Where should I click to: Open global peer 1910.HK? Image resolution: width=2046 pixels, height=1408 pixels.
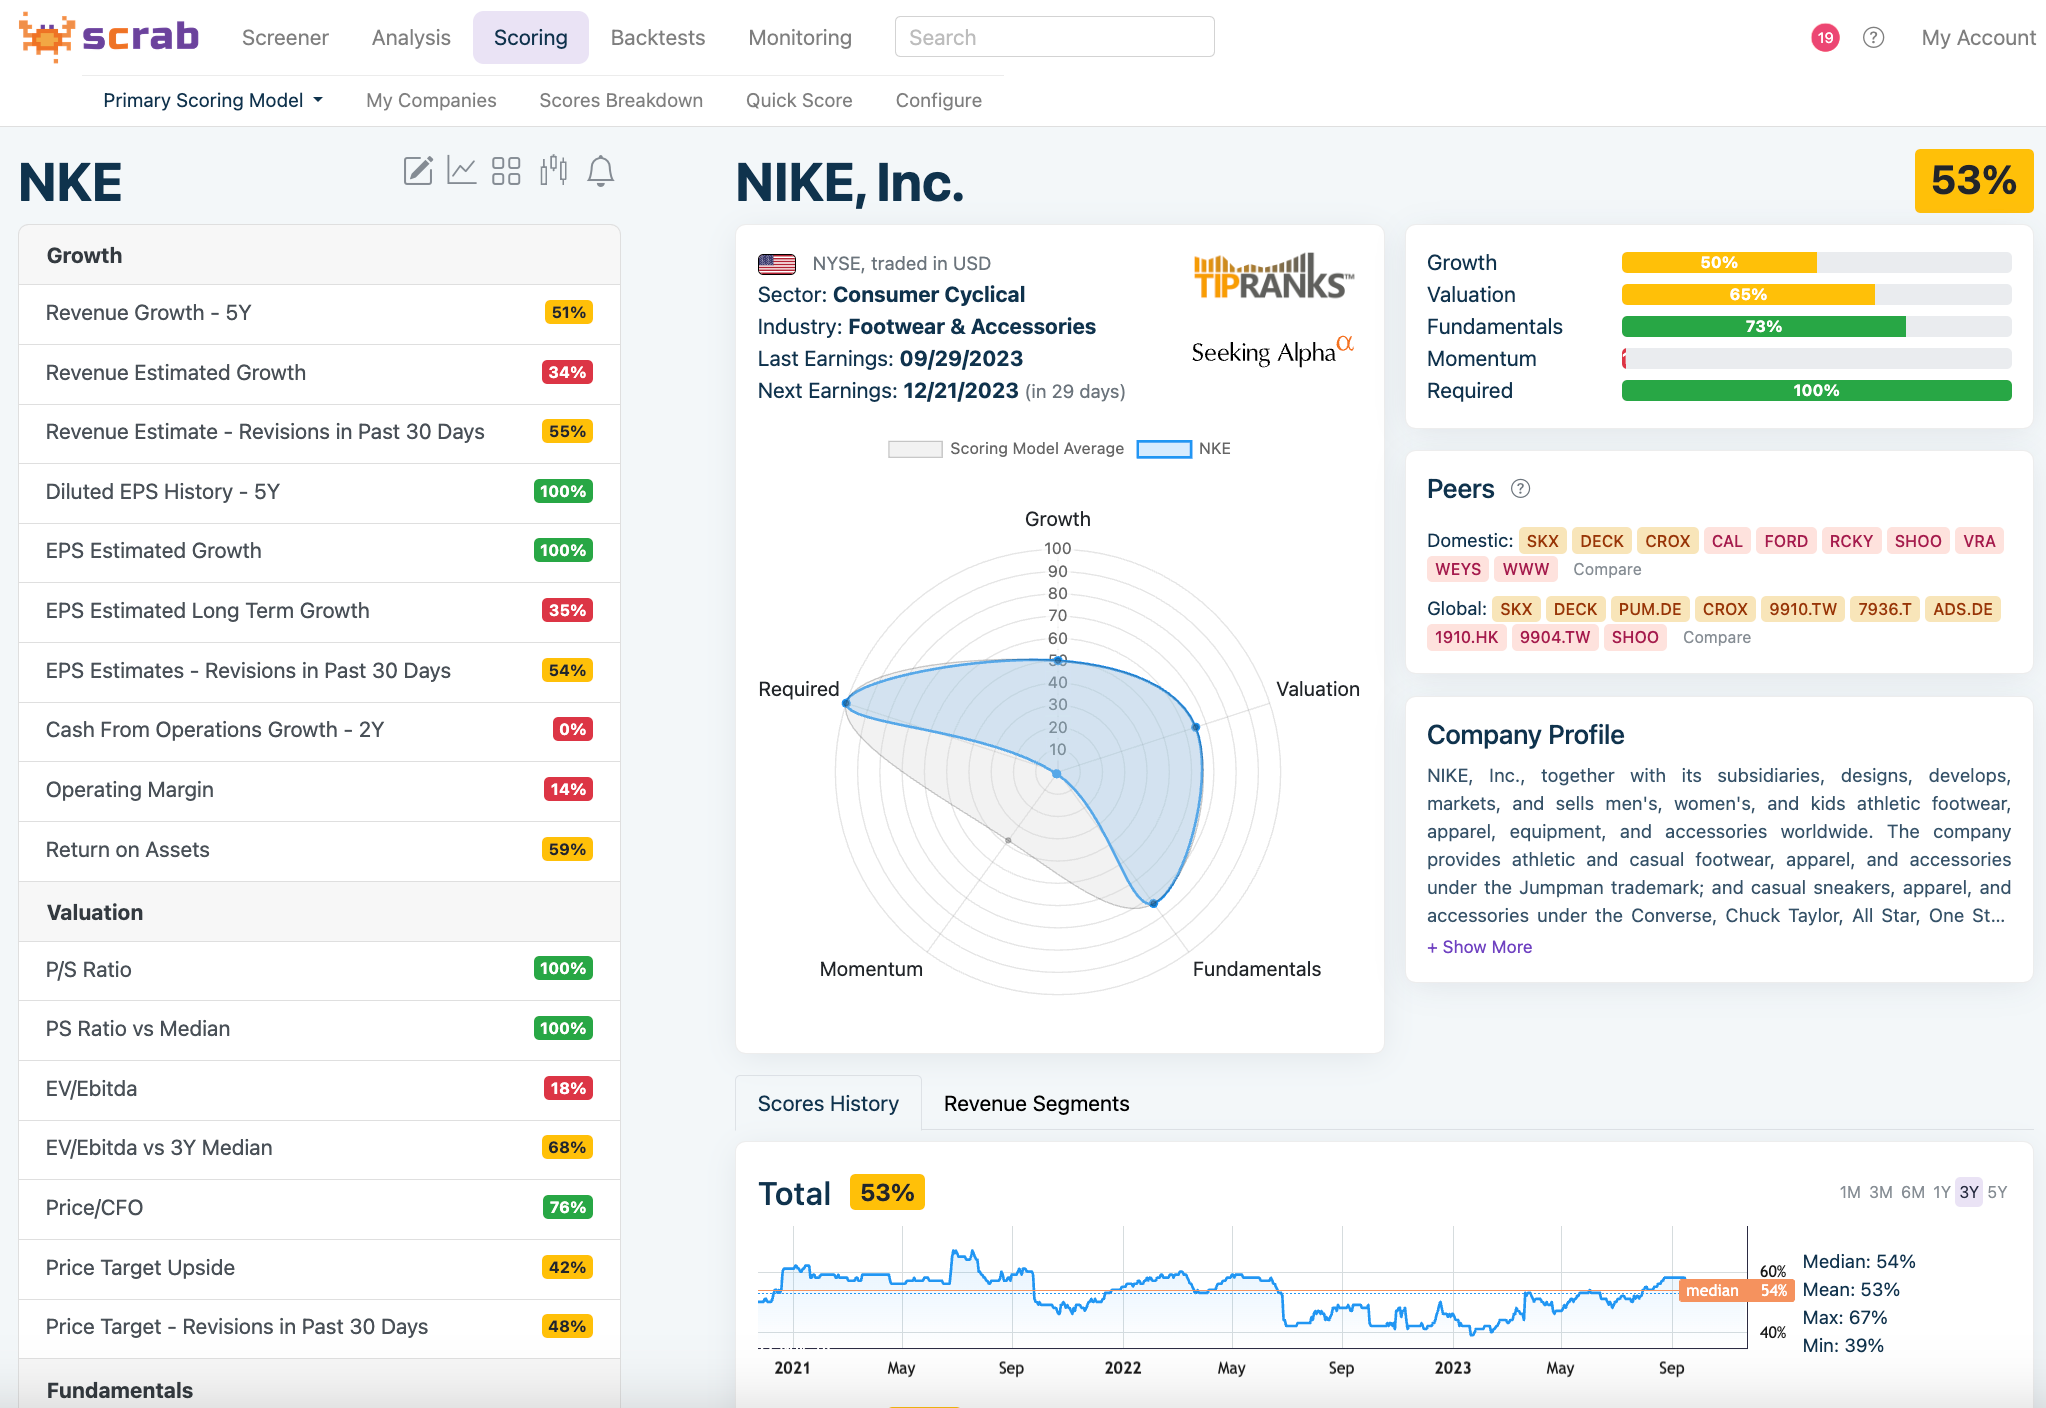tap(1466, 637)
